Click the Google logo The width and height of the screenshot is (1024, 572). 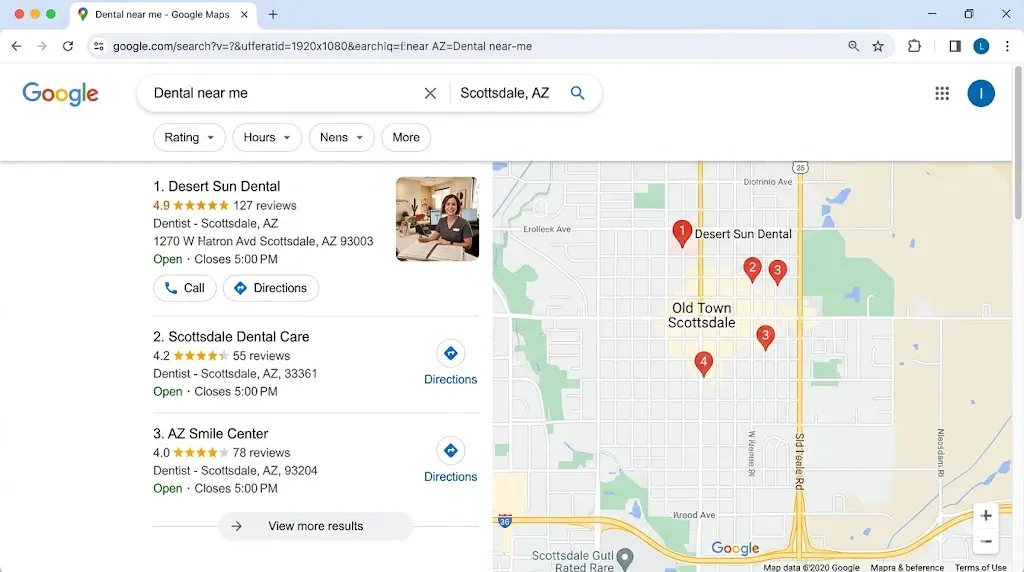click(60, 93)
